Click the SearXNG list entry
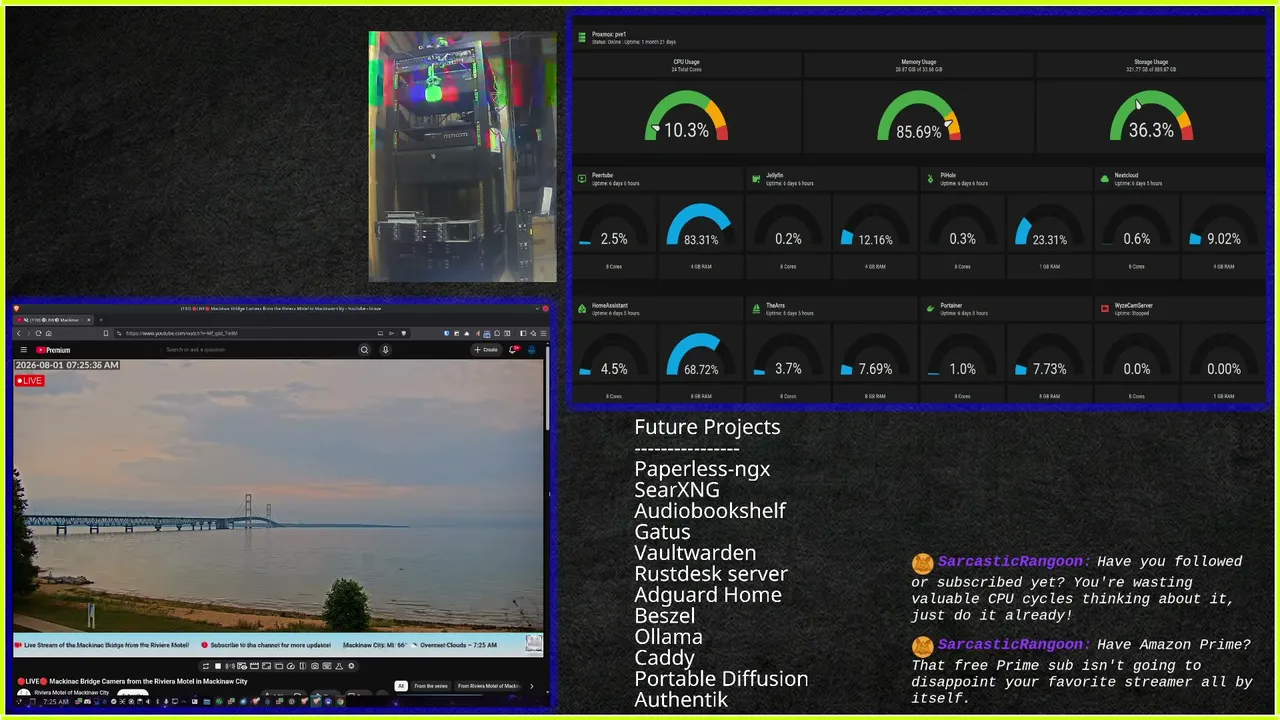 pos(677,490)
